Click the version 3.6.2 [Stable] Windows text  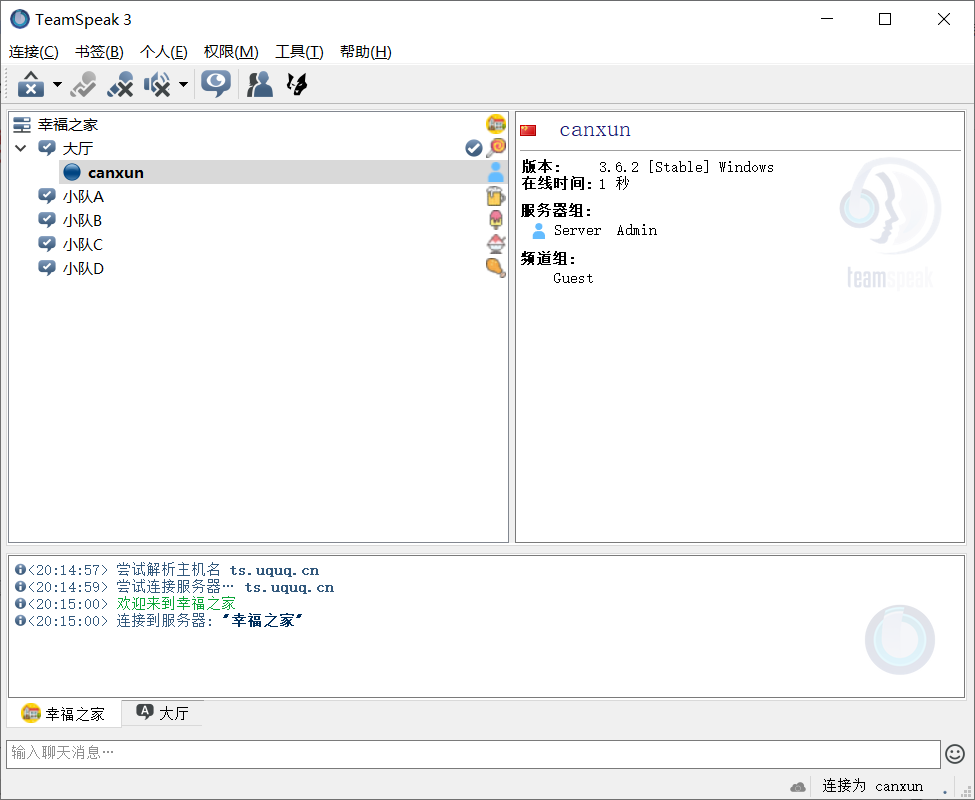pyautogui.click(x=686, y=167)
